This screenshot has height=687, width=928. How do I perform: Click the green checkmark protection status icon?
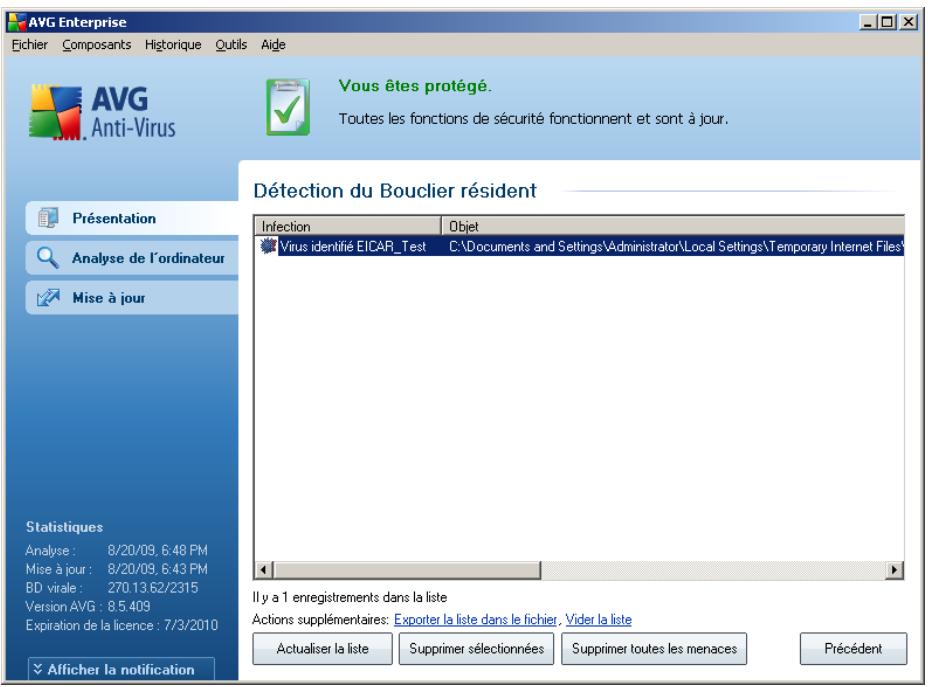[x=288, y=107]
